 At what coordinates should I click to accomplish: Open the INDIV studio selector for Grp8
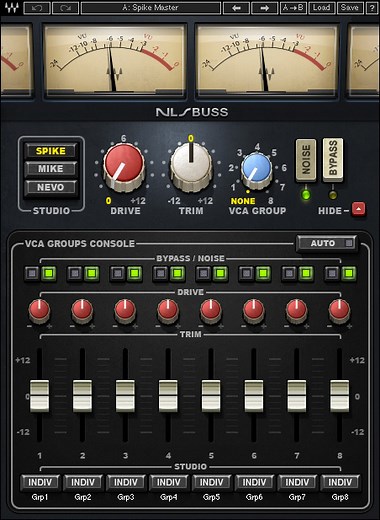pyautogui.click(x=340, y=482)
